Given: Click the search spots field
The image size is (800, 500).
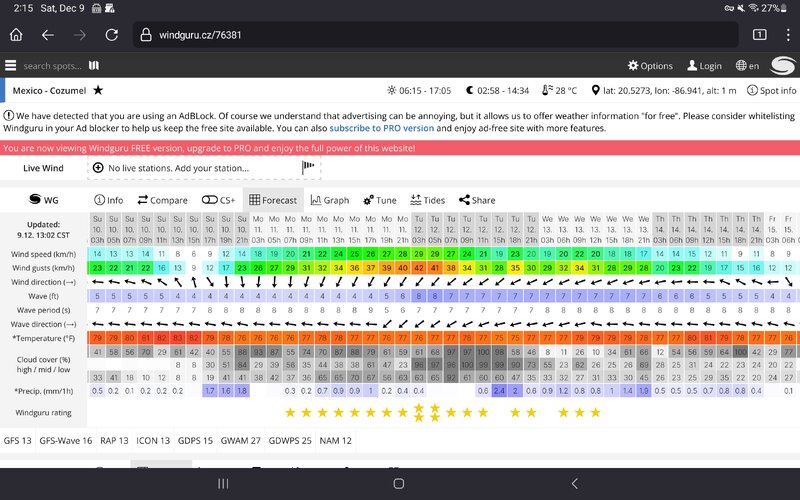Looking at the screenshot, I should click(x=52, y=66).
